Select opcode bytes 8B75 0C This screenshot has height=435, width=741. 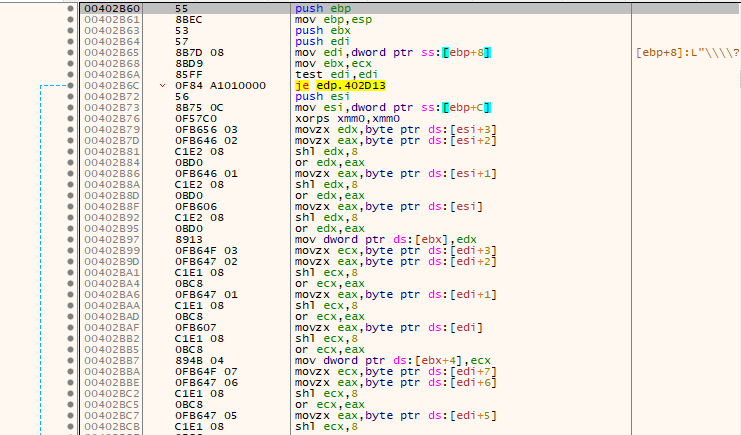pos(199,107)
